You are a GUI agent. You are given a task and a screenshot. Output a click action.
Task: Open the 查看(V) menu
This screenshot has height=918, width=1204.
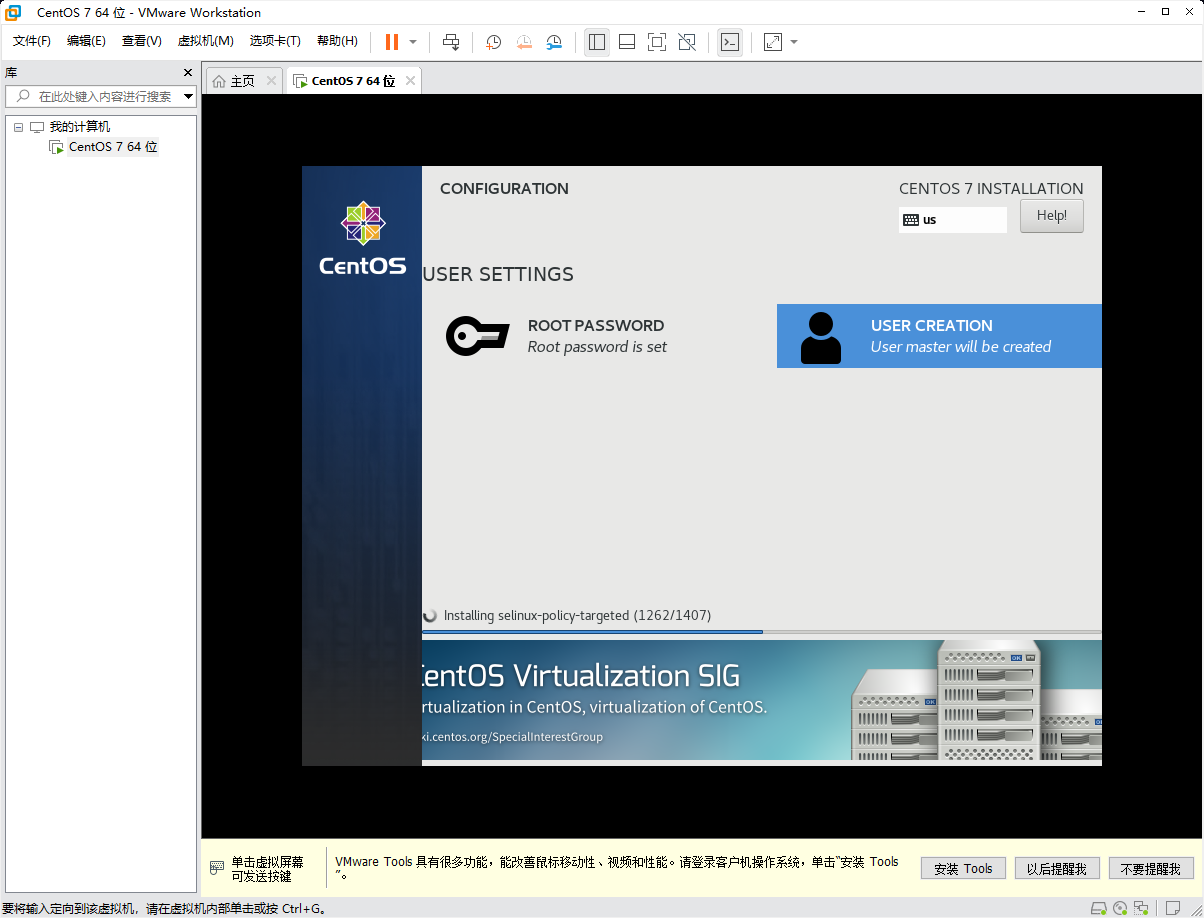click(141, 41)
